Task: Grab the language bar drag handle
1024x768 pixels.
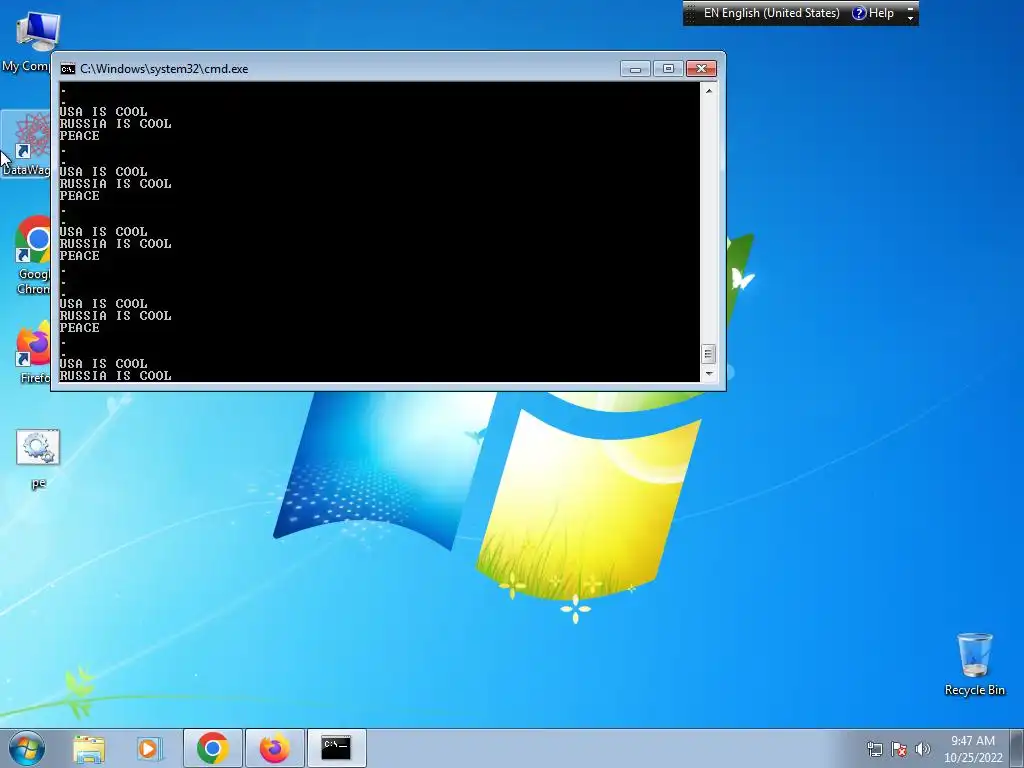Action: click(690, 13)
